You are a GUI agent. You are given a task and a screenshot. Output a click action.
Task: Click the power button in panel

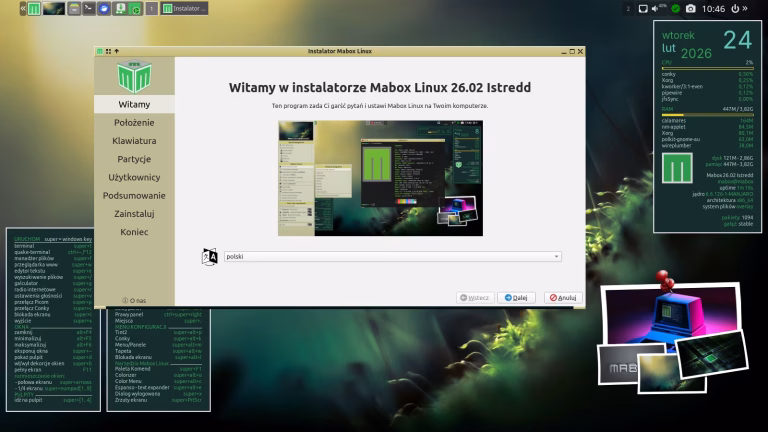[735, 9]
